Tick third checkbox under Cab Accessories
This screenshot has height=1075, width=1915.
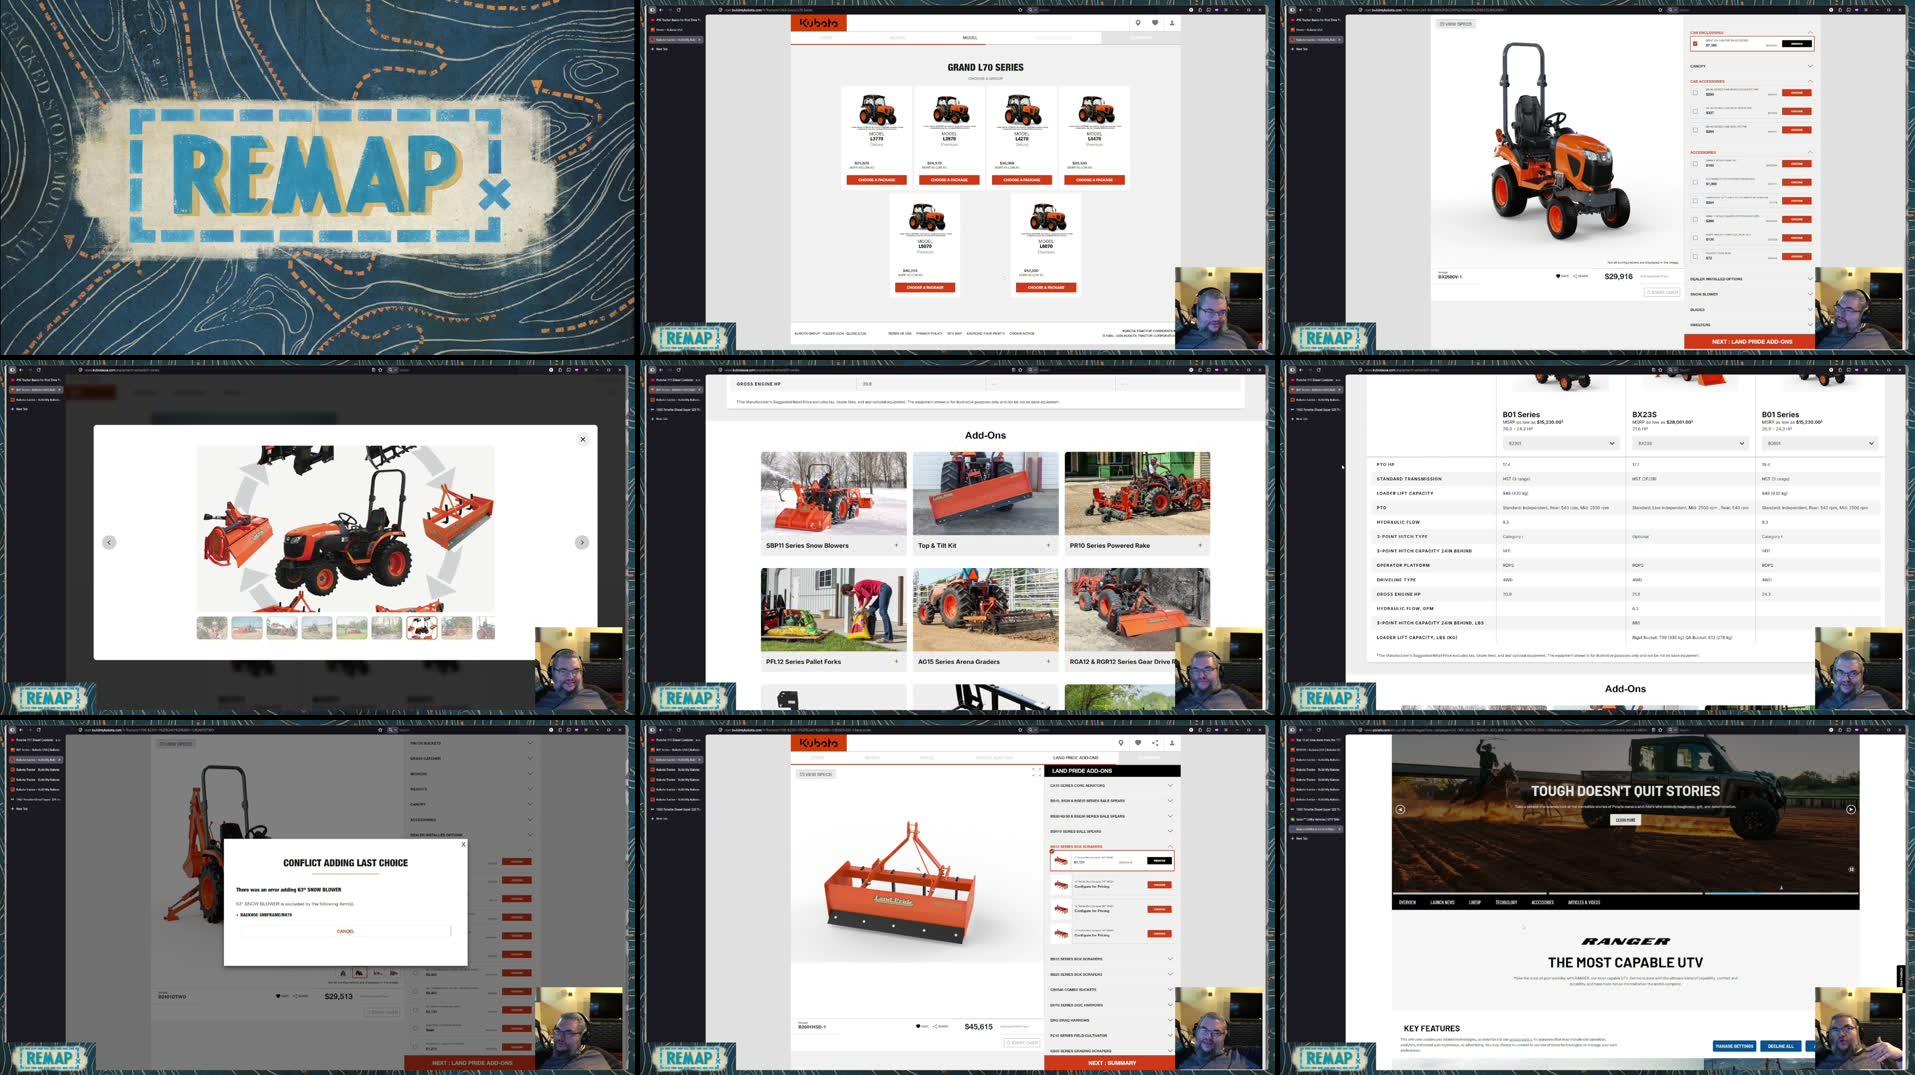pos(1695,129)
